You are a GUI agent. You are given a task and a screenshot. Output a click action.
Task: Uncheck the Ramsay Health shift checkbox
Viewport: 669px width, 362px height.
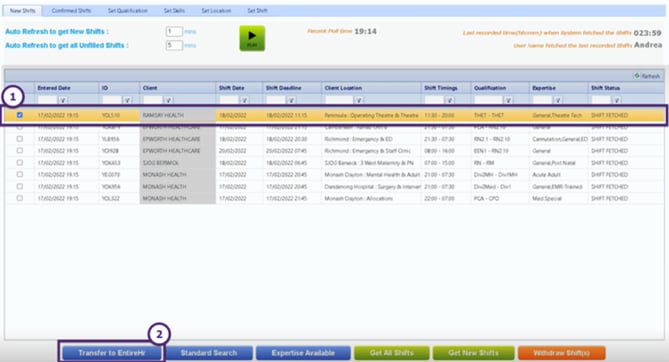pos(20,115)
